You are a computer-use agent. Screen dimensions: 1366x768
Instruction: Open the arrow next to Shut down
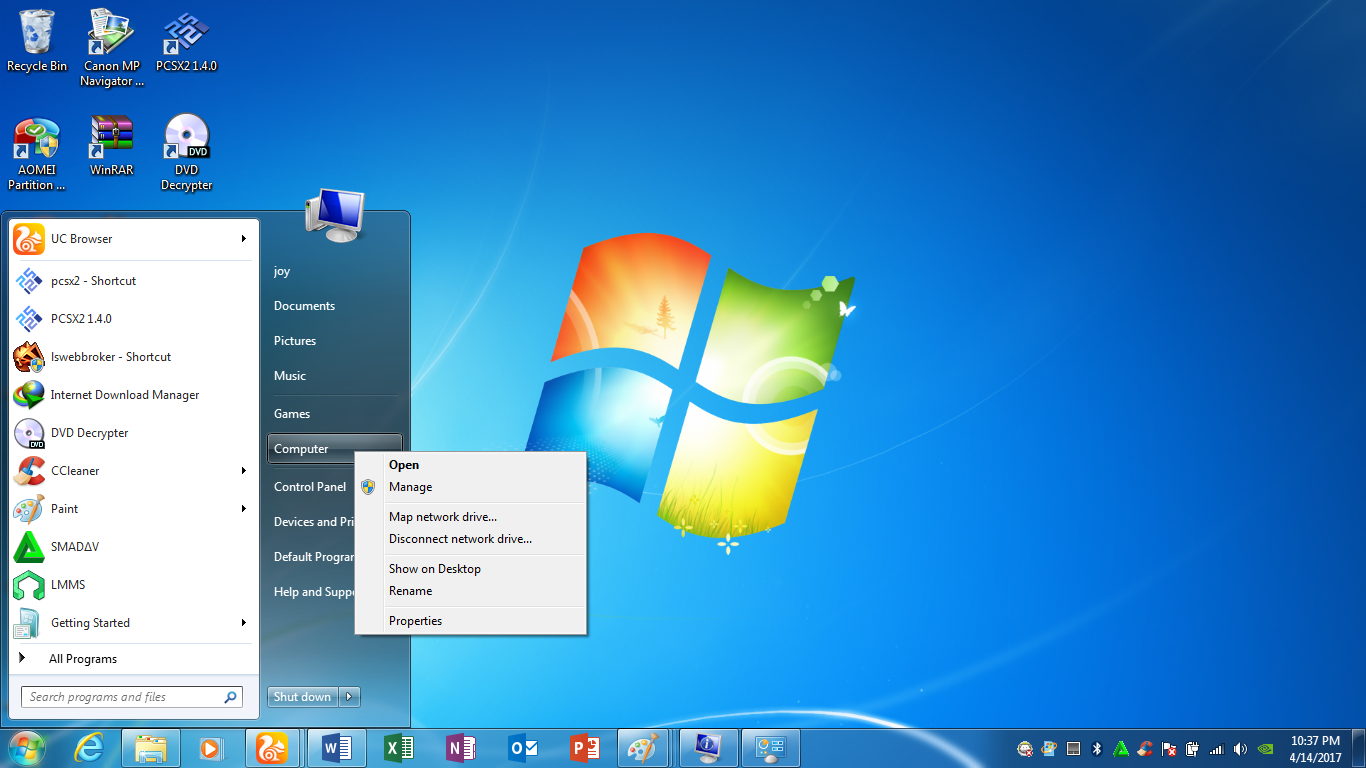point(349,697)
